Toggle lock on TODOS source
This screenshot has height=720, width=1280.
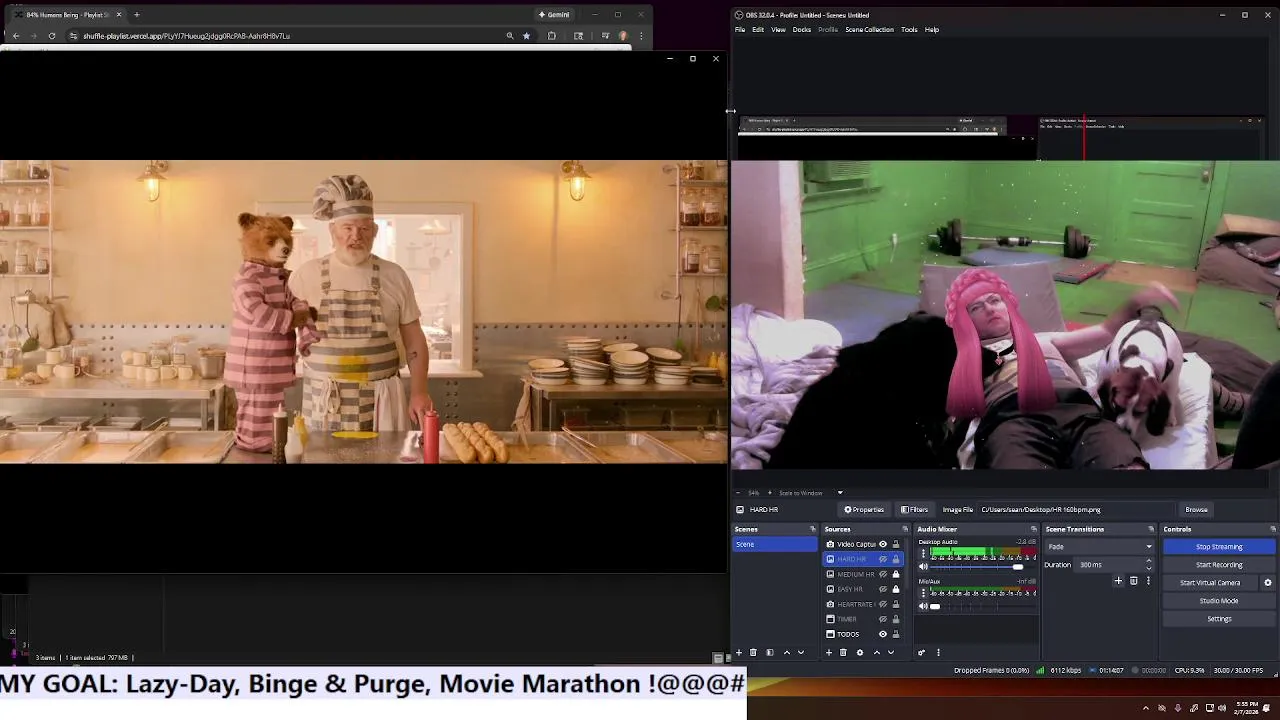tap(896, 634)
